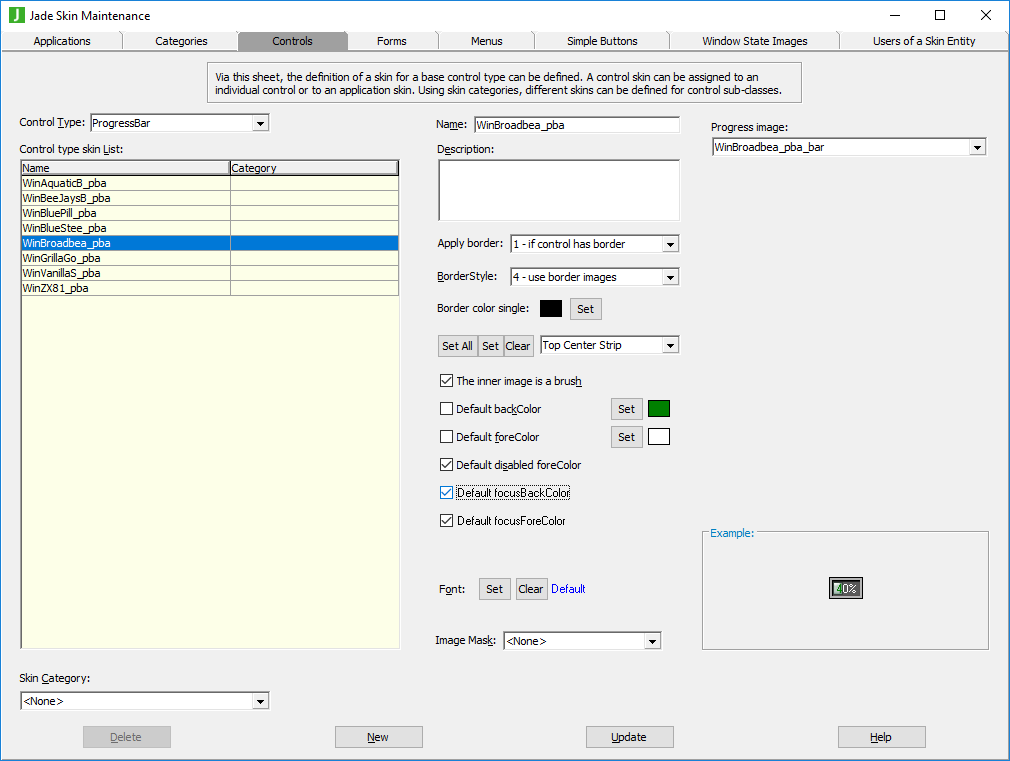Open the BorderStyle combo box
Screen dimensions: 1010x761
click(x=670, y=277)
